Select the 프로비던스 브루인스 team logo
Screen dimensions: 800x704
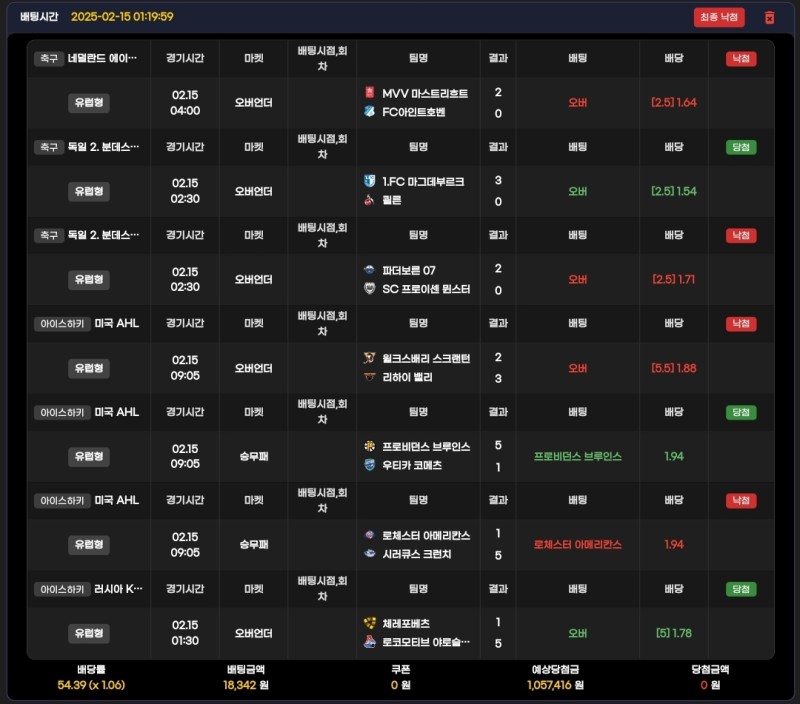[x=370, y=446]
